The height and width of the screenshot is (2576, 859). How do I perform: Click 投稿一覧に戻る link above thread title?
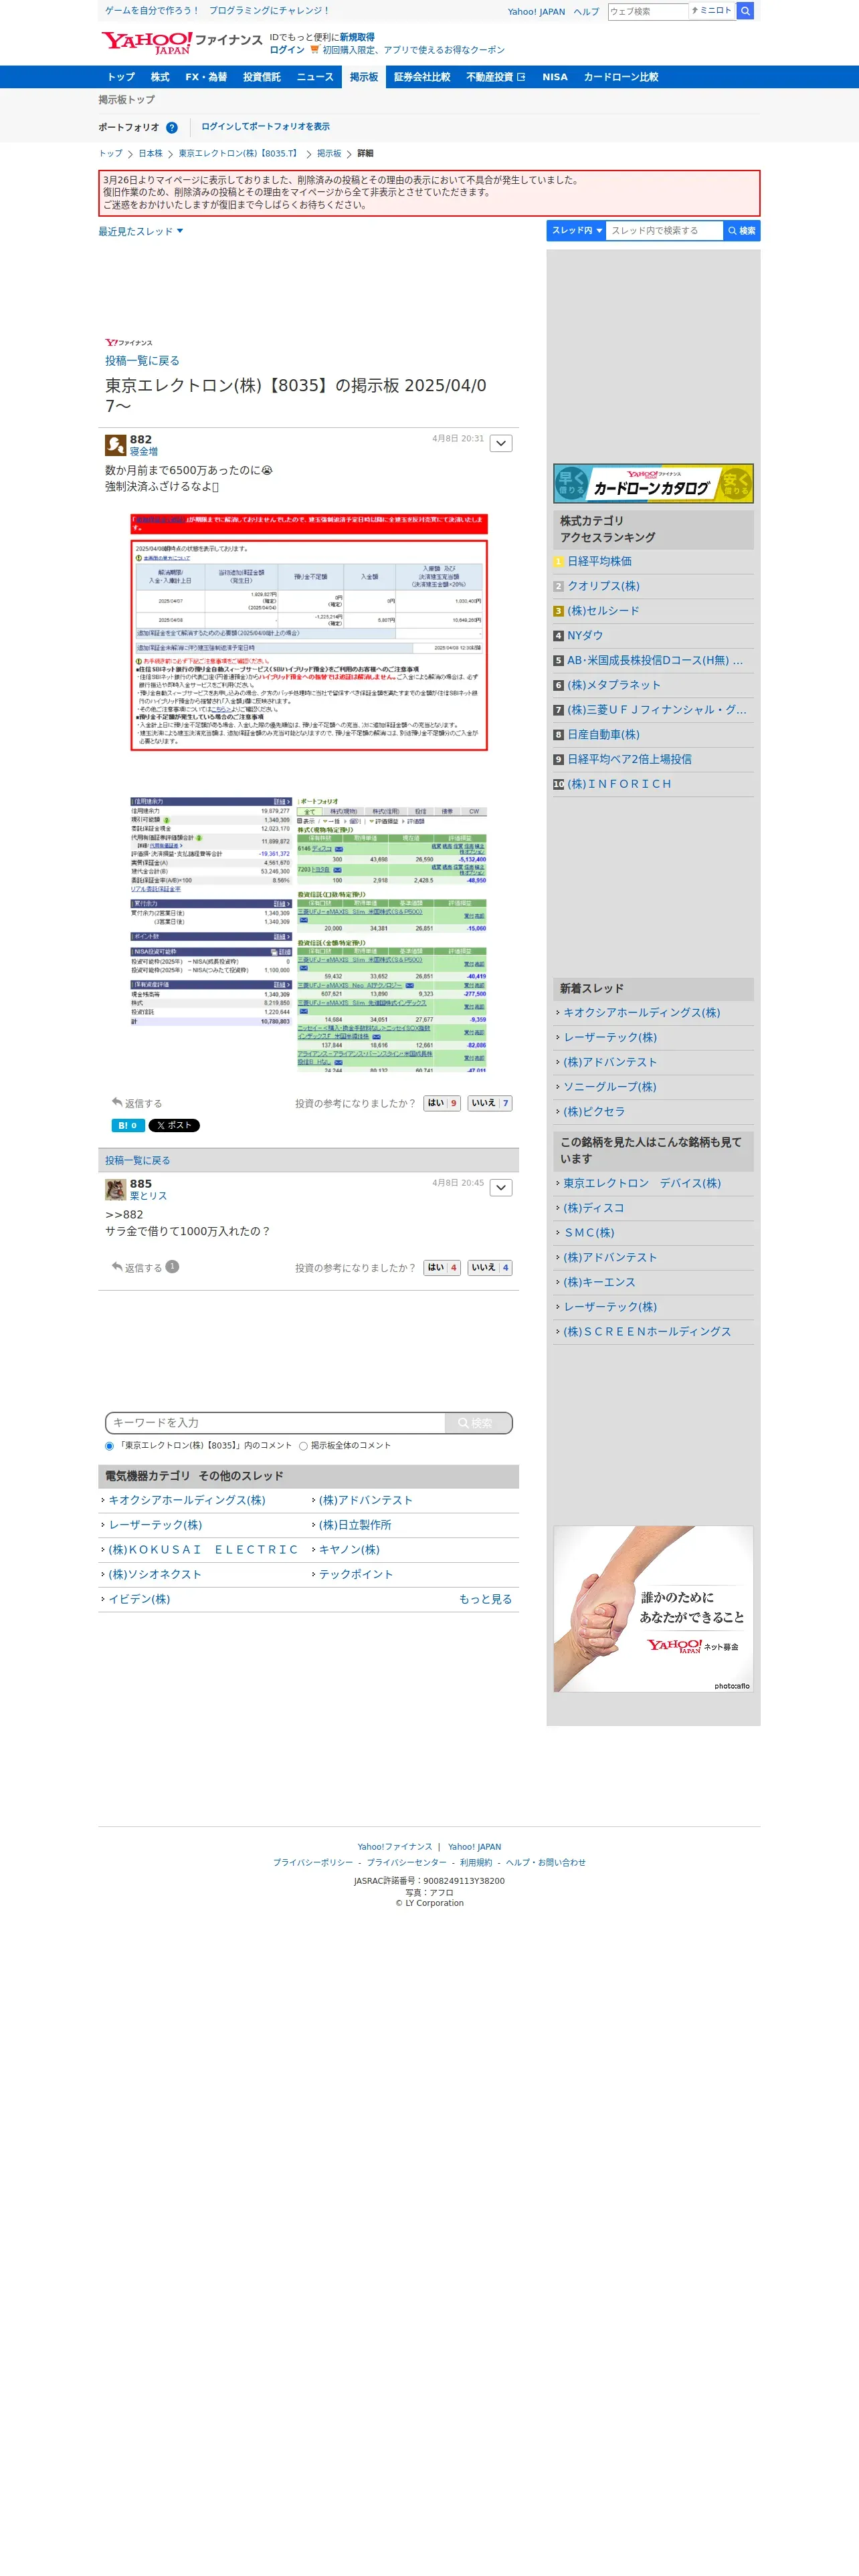pos(142,361)
